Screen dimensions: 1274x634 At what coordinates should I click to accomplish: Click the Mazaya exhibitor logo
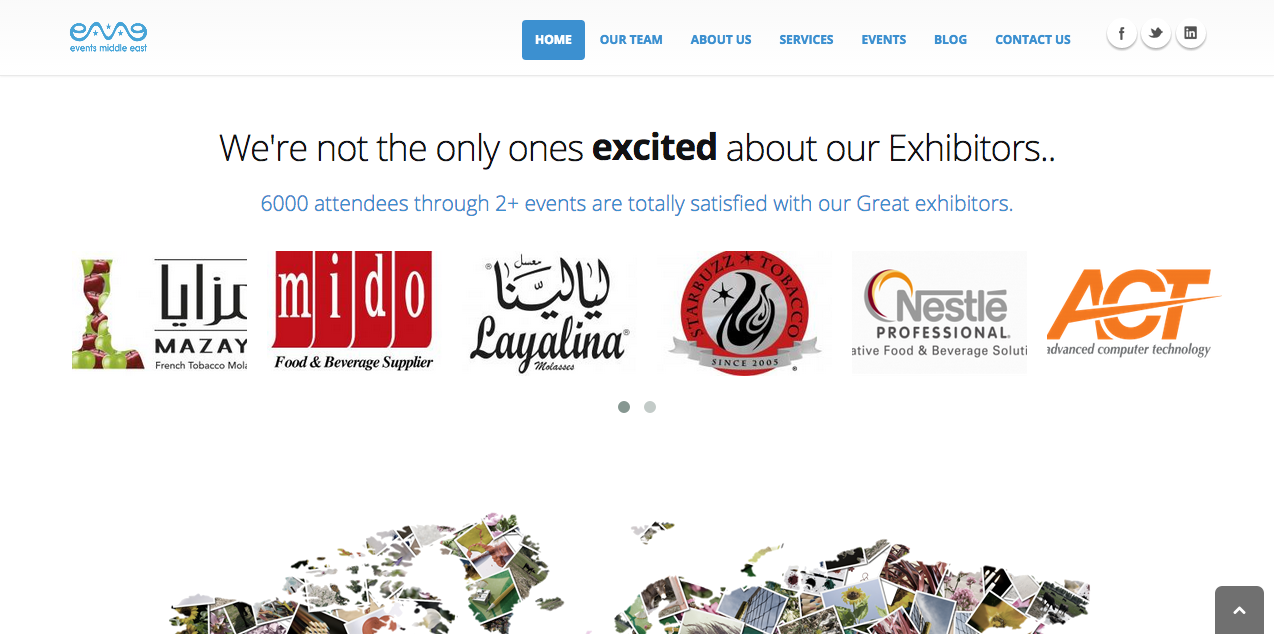click(x=160, y=314)
